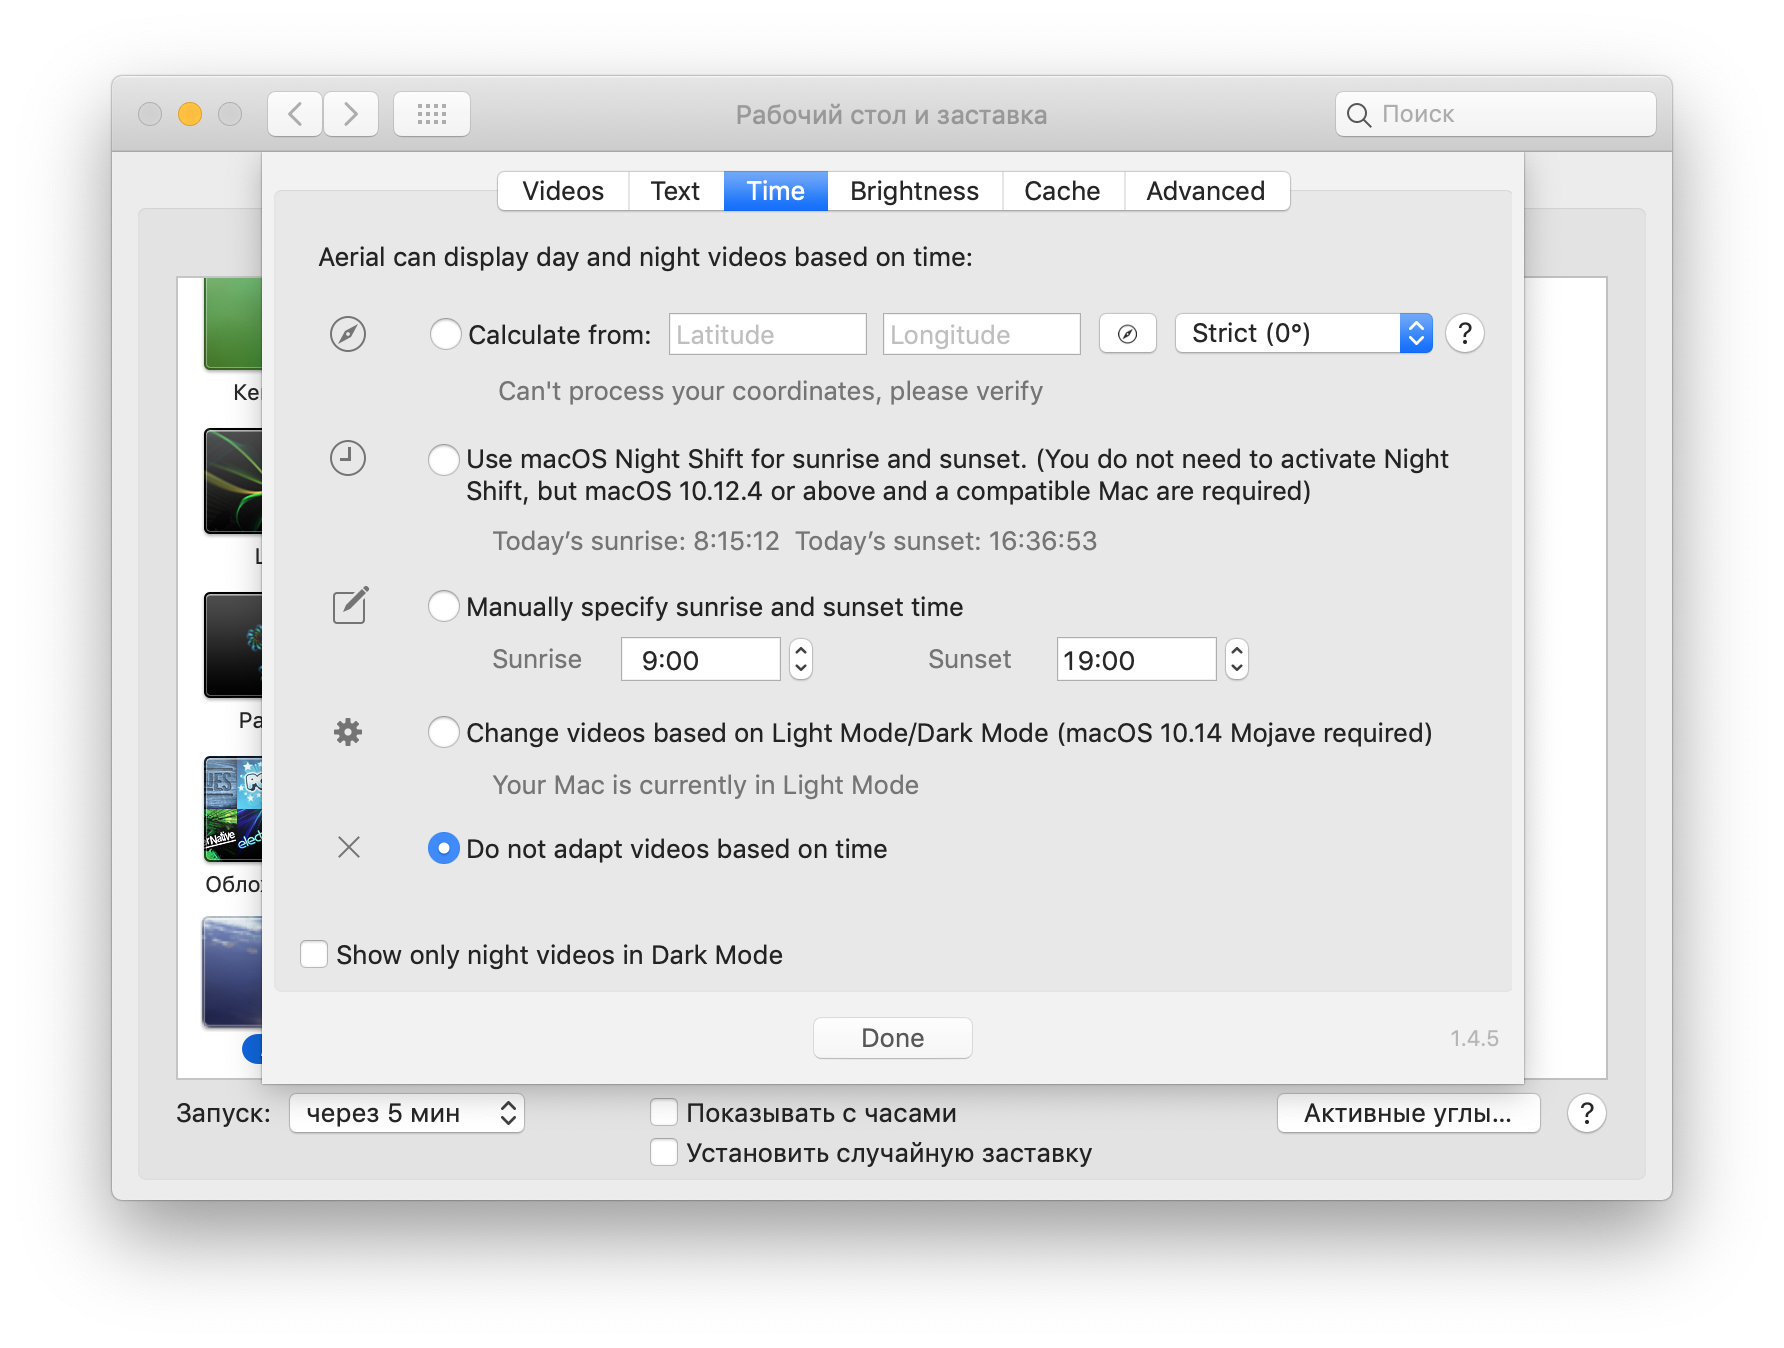Click Today's sunset: 16:36:53 text
The width and height of the screenshot is (1784, 1348).
(x=946, y=541)
